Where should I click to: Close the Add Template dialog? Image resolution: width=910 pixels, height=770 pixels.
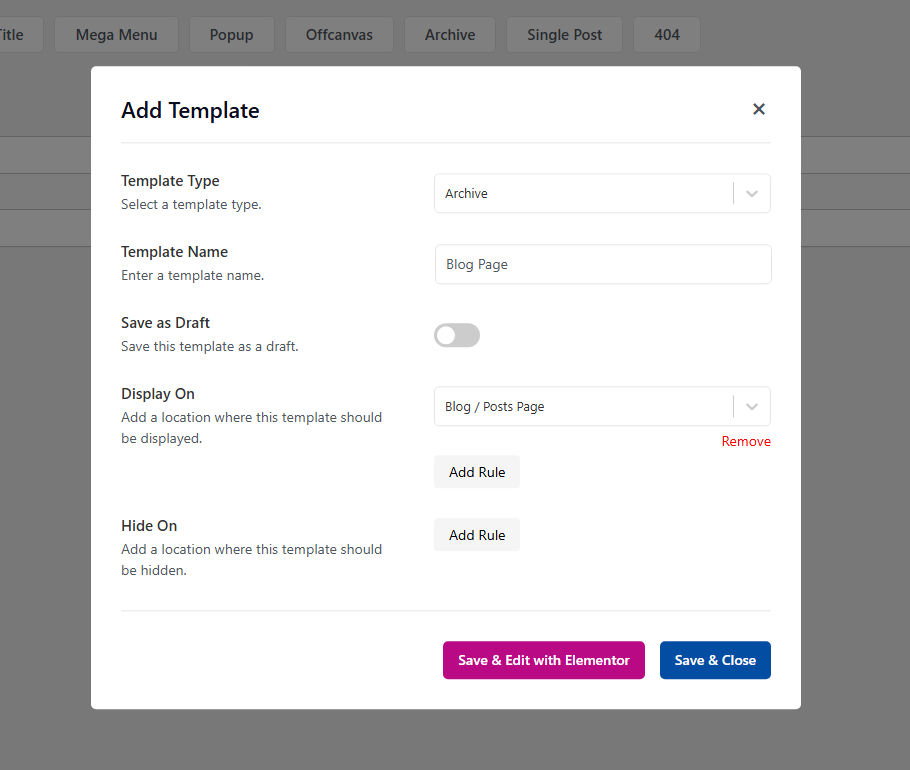point(759,109)
